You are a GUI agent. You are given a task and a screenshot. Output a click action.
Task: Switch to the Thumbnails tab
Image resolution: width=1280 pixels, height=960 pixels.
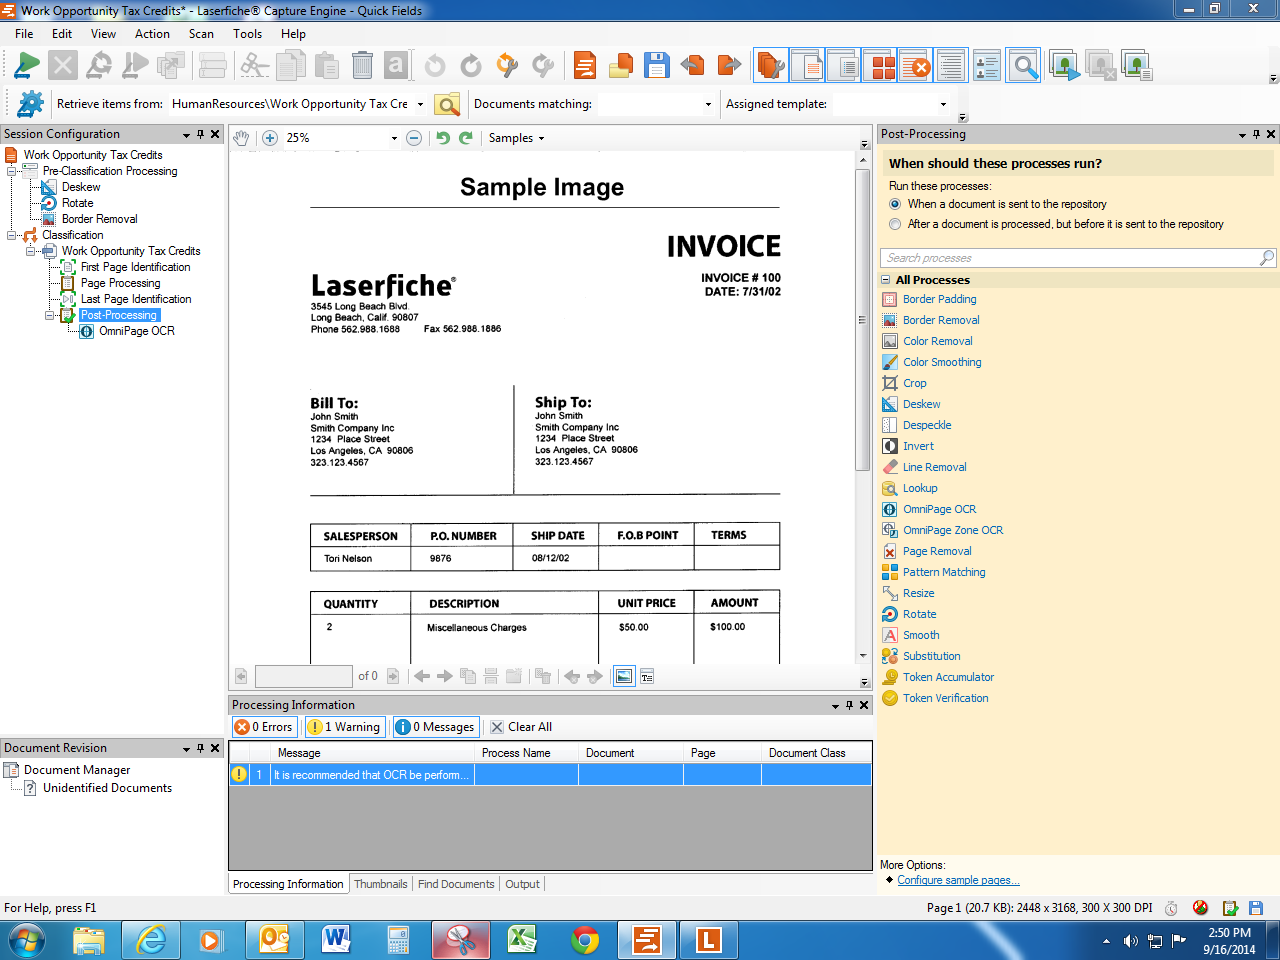(x=381, y=884)
